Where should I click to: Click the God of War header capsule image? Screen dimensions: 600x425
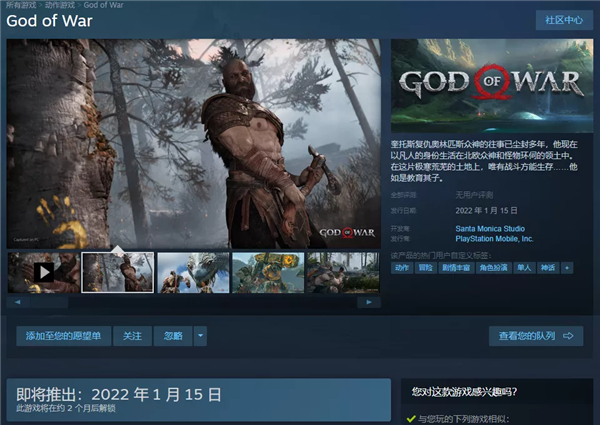[492, 86]
